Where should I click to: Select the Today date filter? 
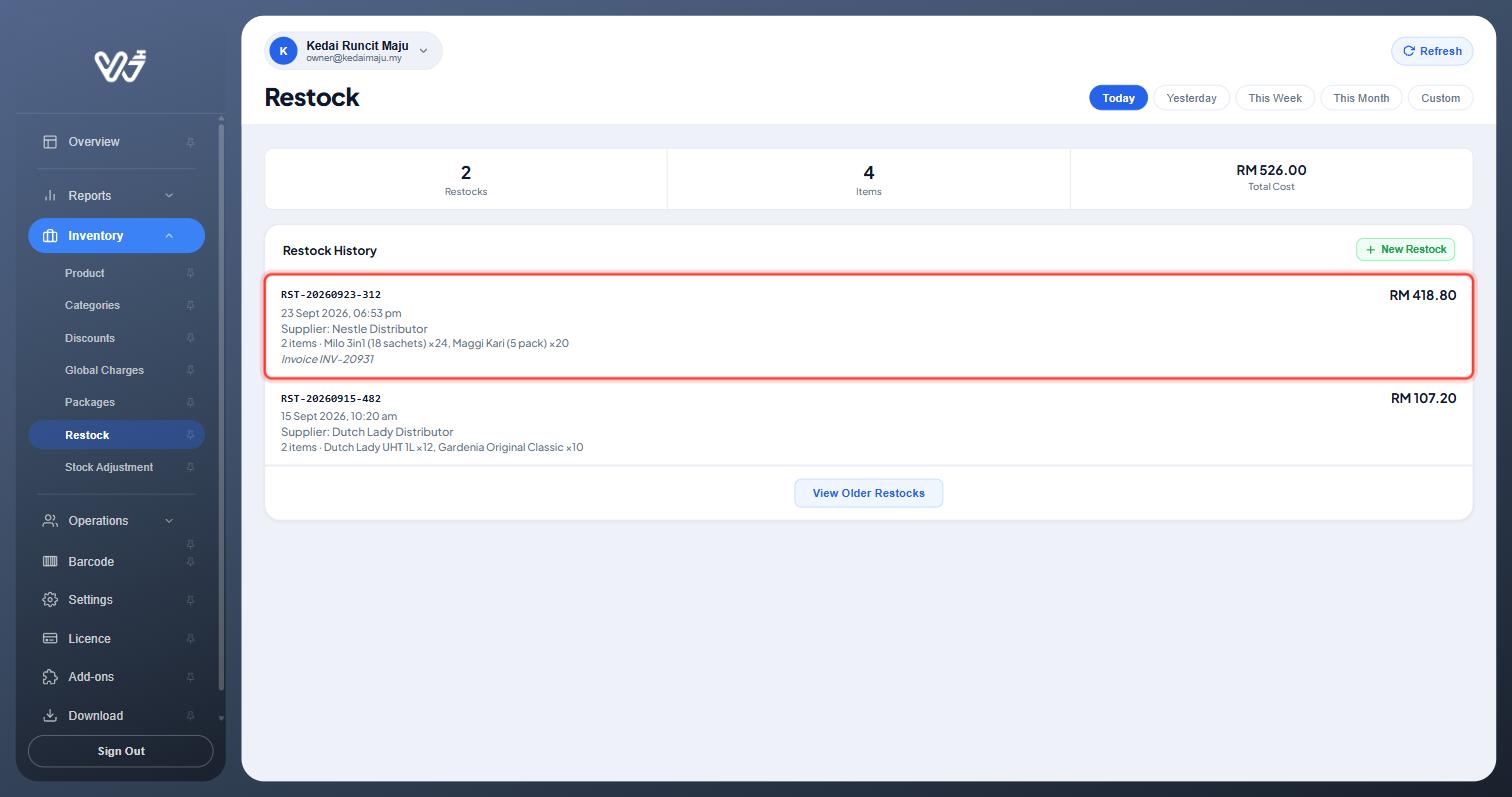(x=1118, y=98)
